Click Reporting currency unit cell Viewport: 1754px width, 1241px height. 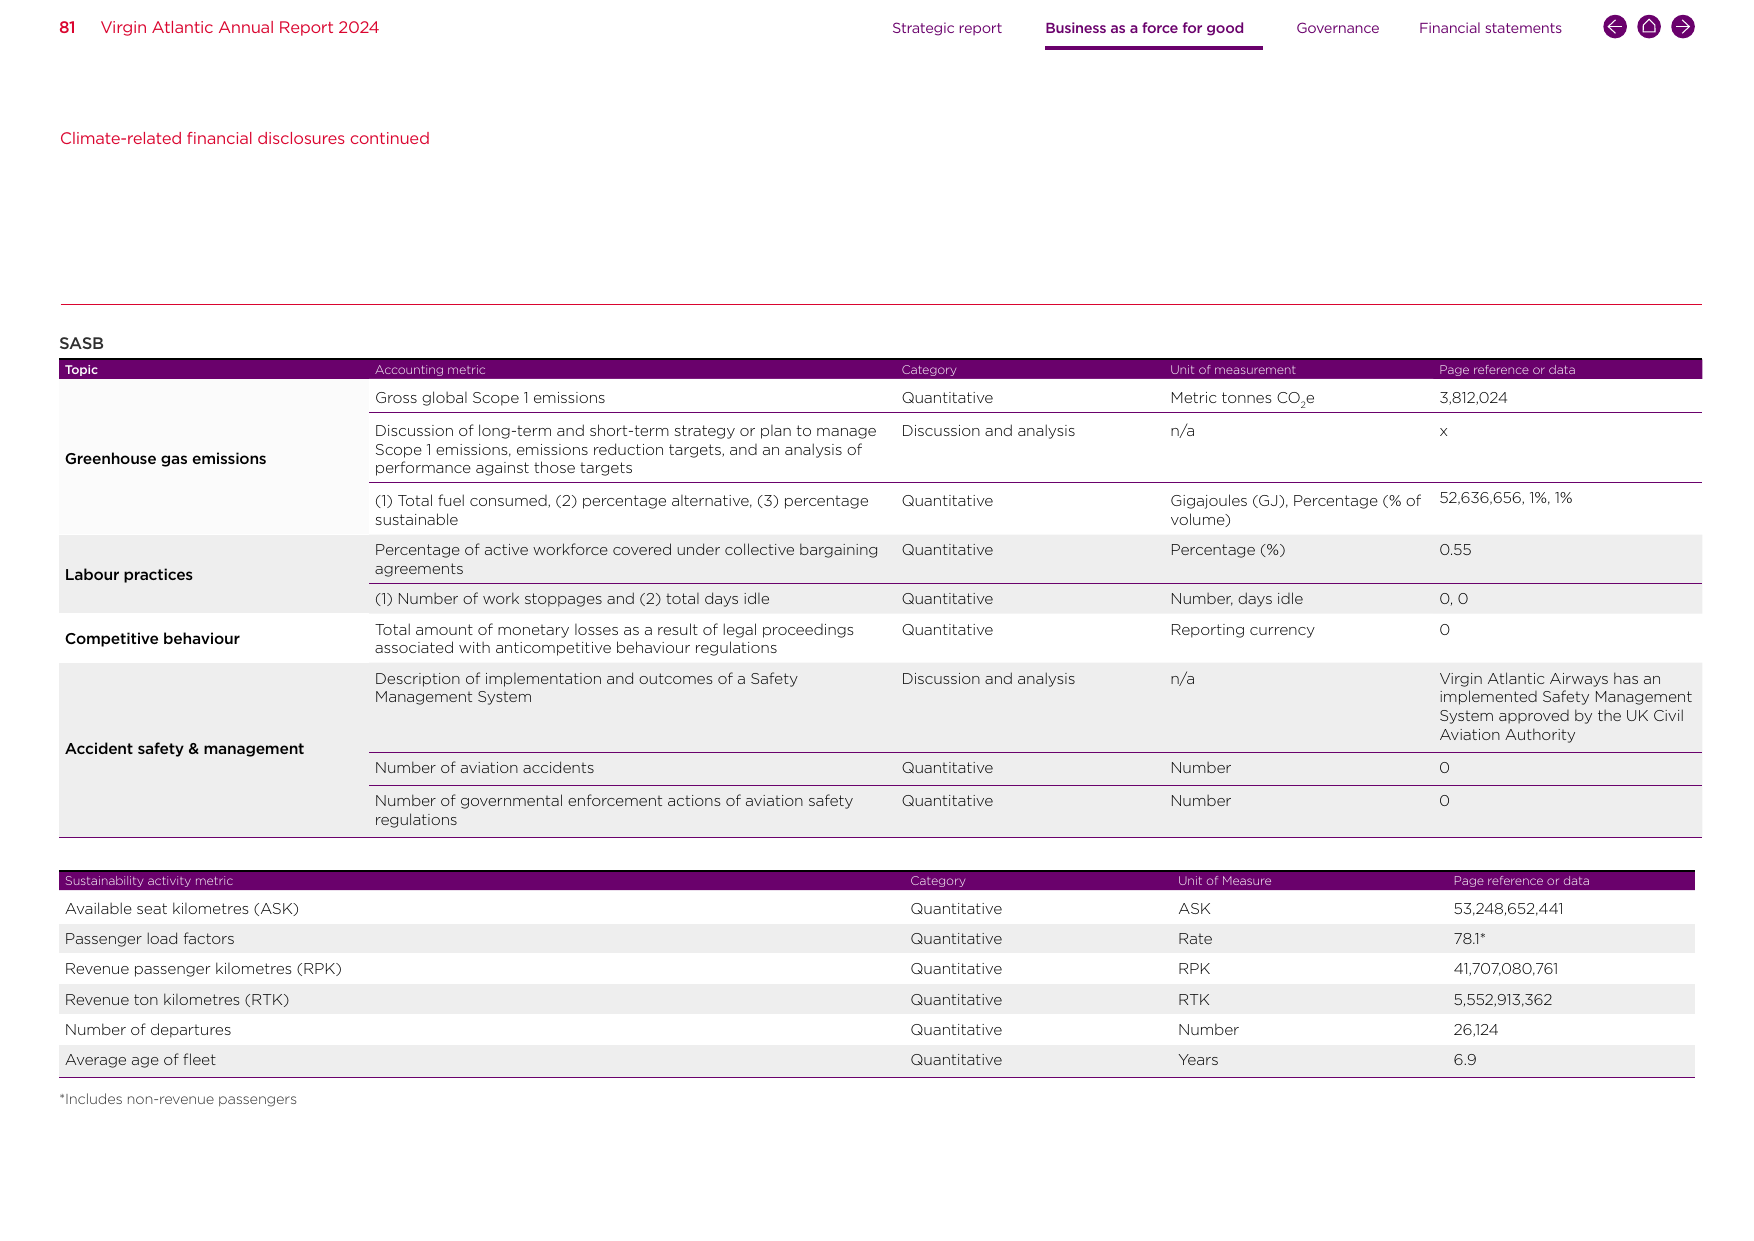click(x=1242, y=630)
